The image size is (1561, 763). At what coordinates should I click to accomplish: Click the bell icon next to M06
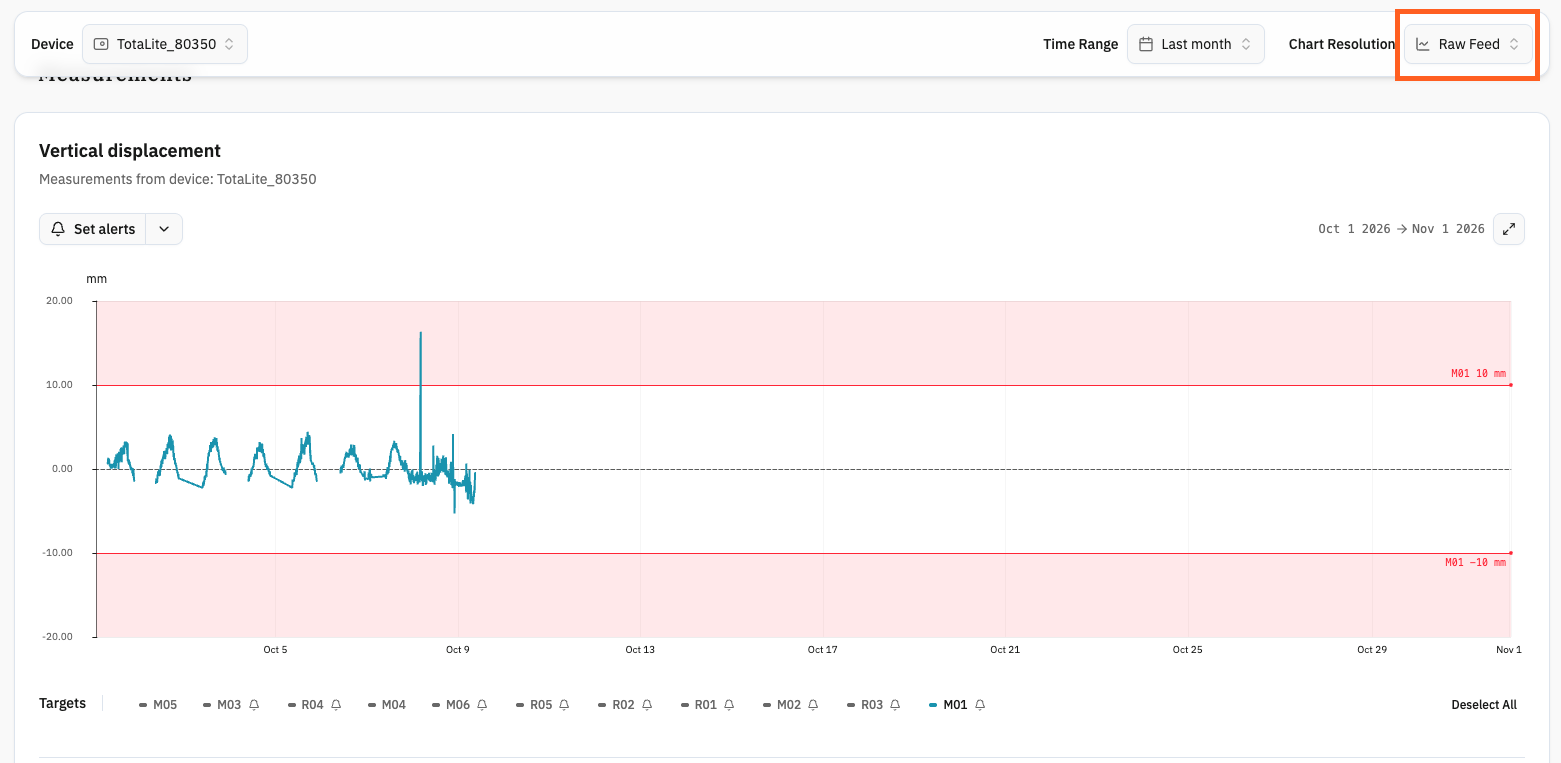pyautogui.click(x=482, y=705)
